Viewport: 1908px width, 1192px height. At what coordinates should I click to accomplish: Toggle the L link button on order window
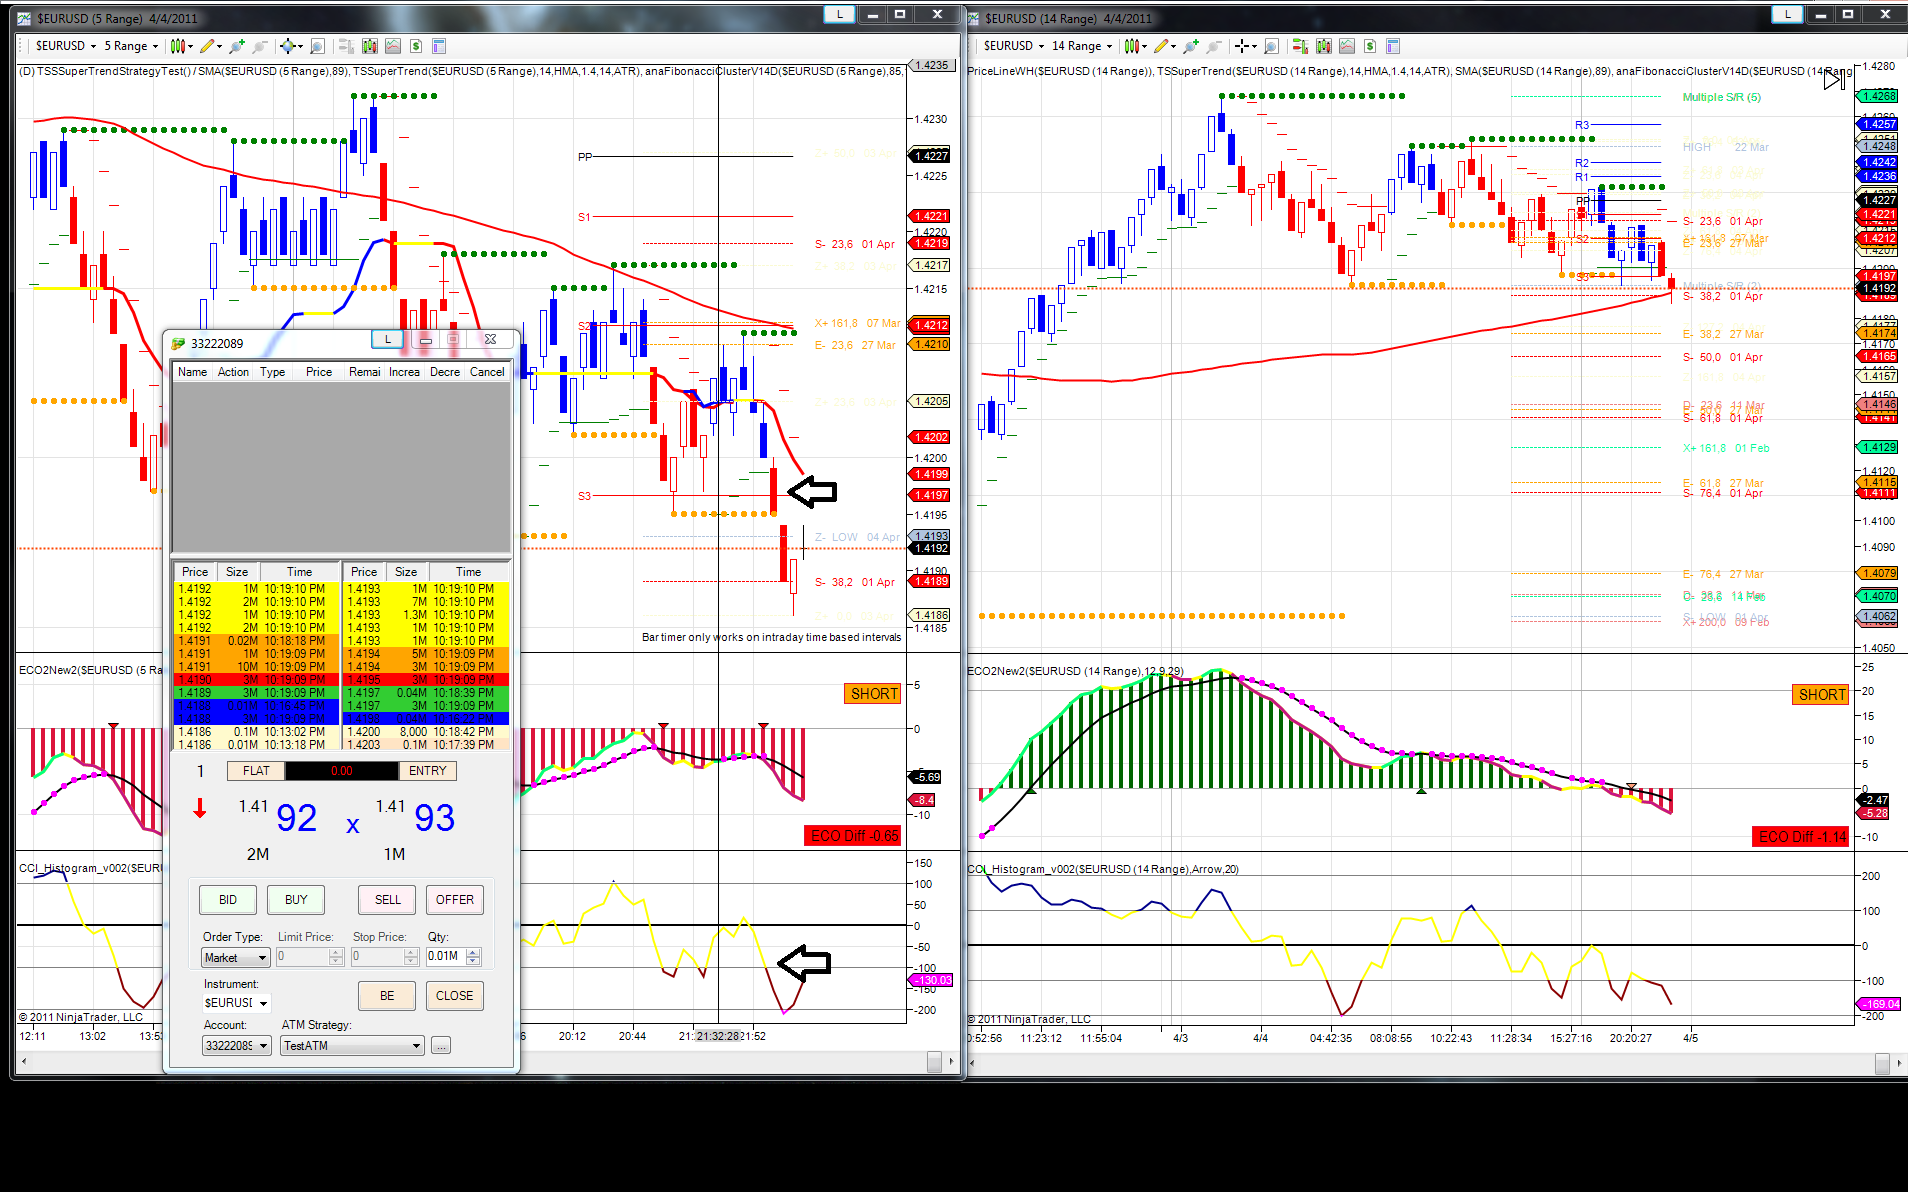388,339
